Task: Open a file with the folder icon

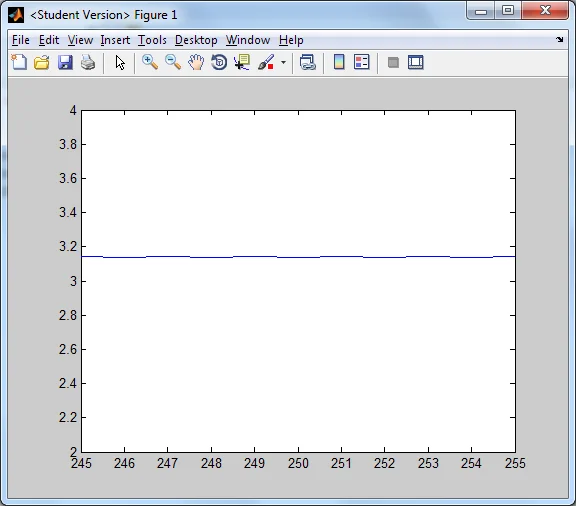Action: (42, 62)
